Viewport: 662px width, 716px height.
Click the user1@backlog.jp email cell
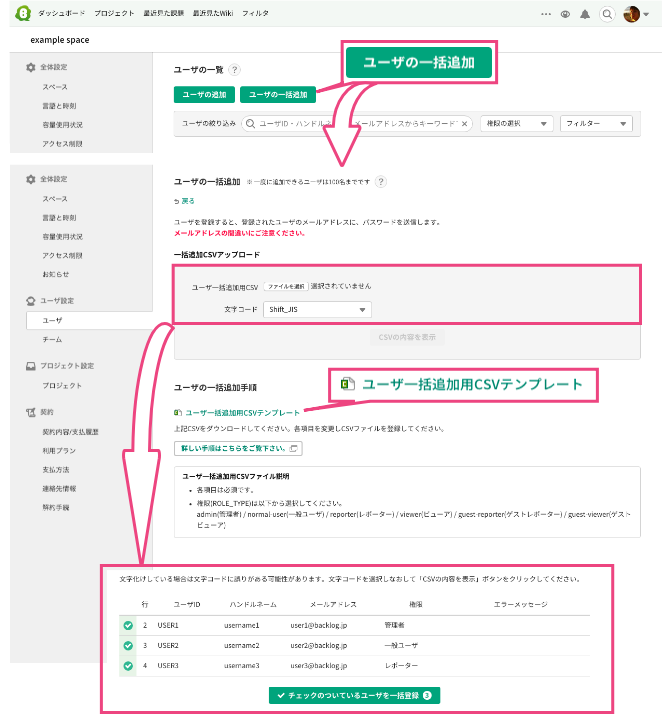319,626
